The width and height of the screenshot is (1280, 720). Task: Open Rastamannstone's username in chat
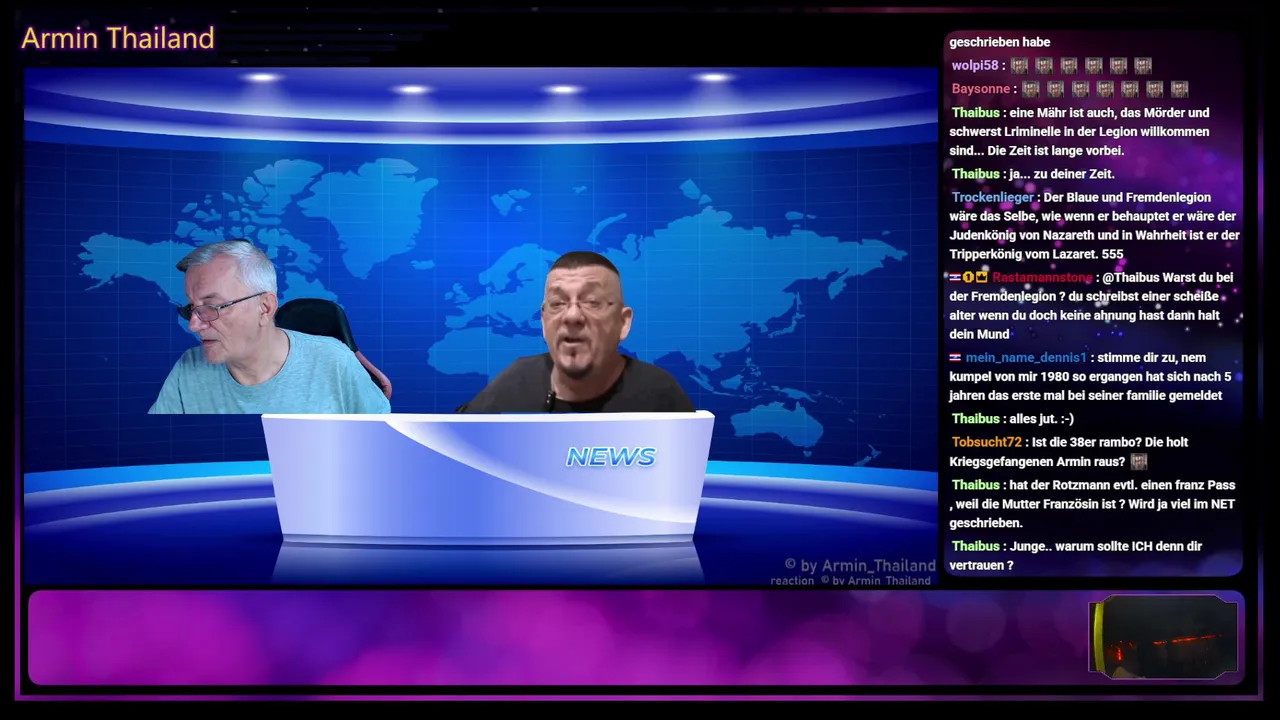[1042, 277]
